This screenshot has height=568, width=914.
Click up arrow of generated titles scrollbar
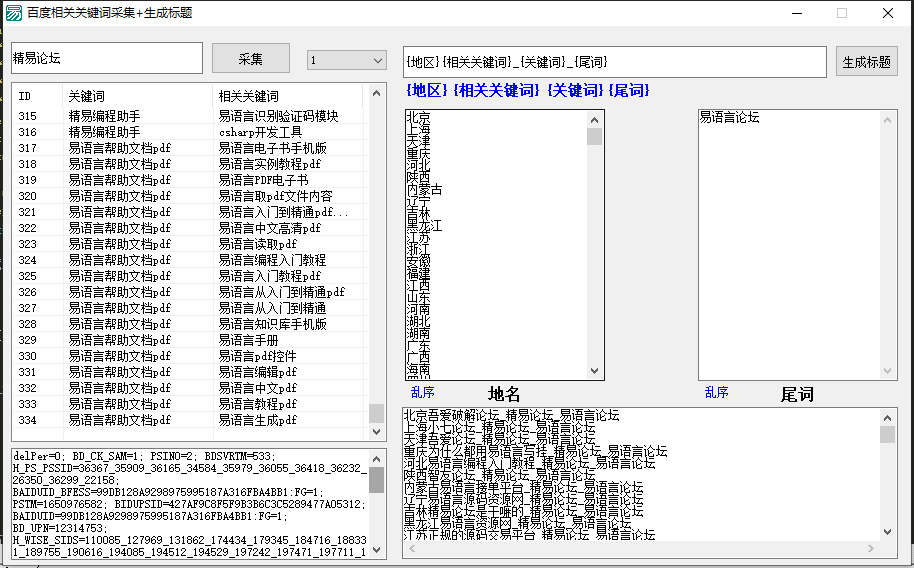[x=887, y=418]
